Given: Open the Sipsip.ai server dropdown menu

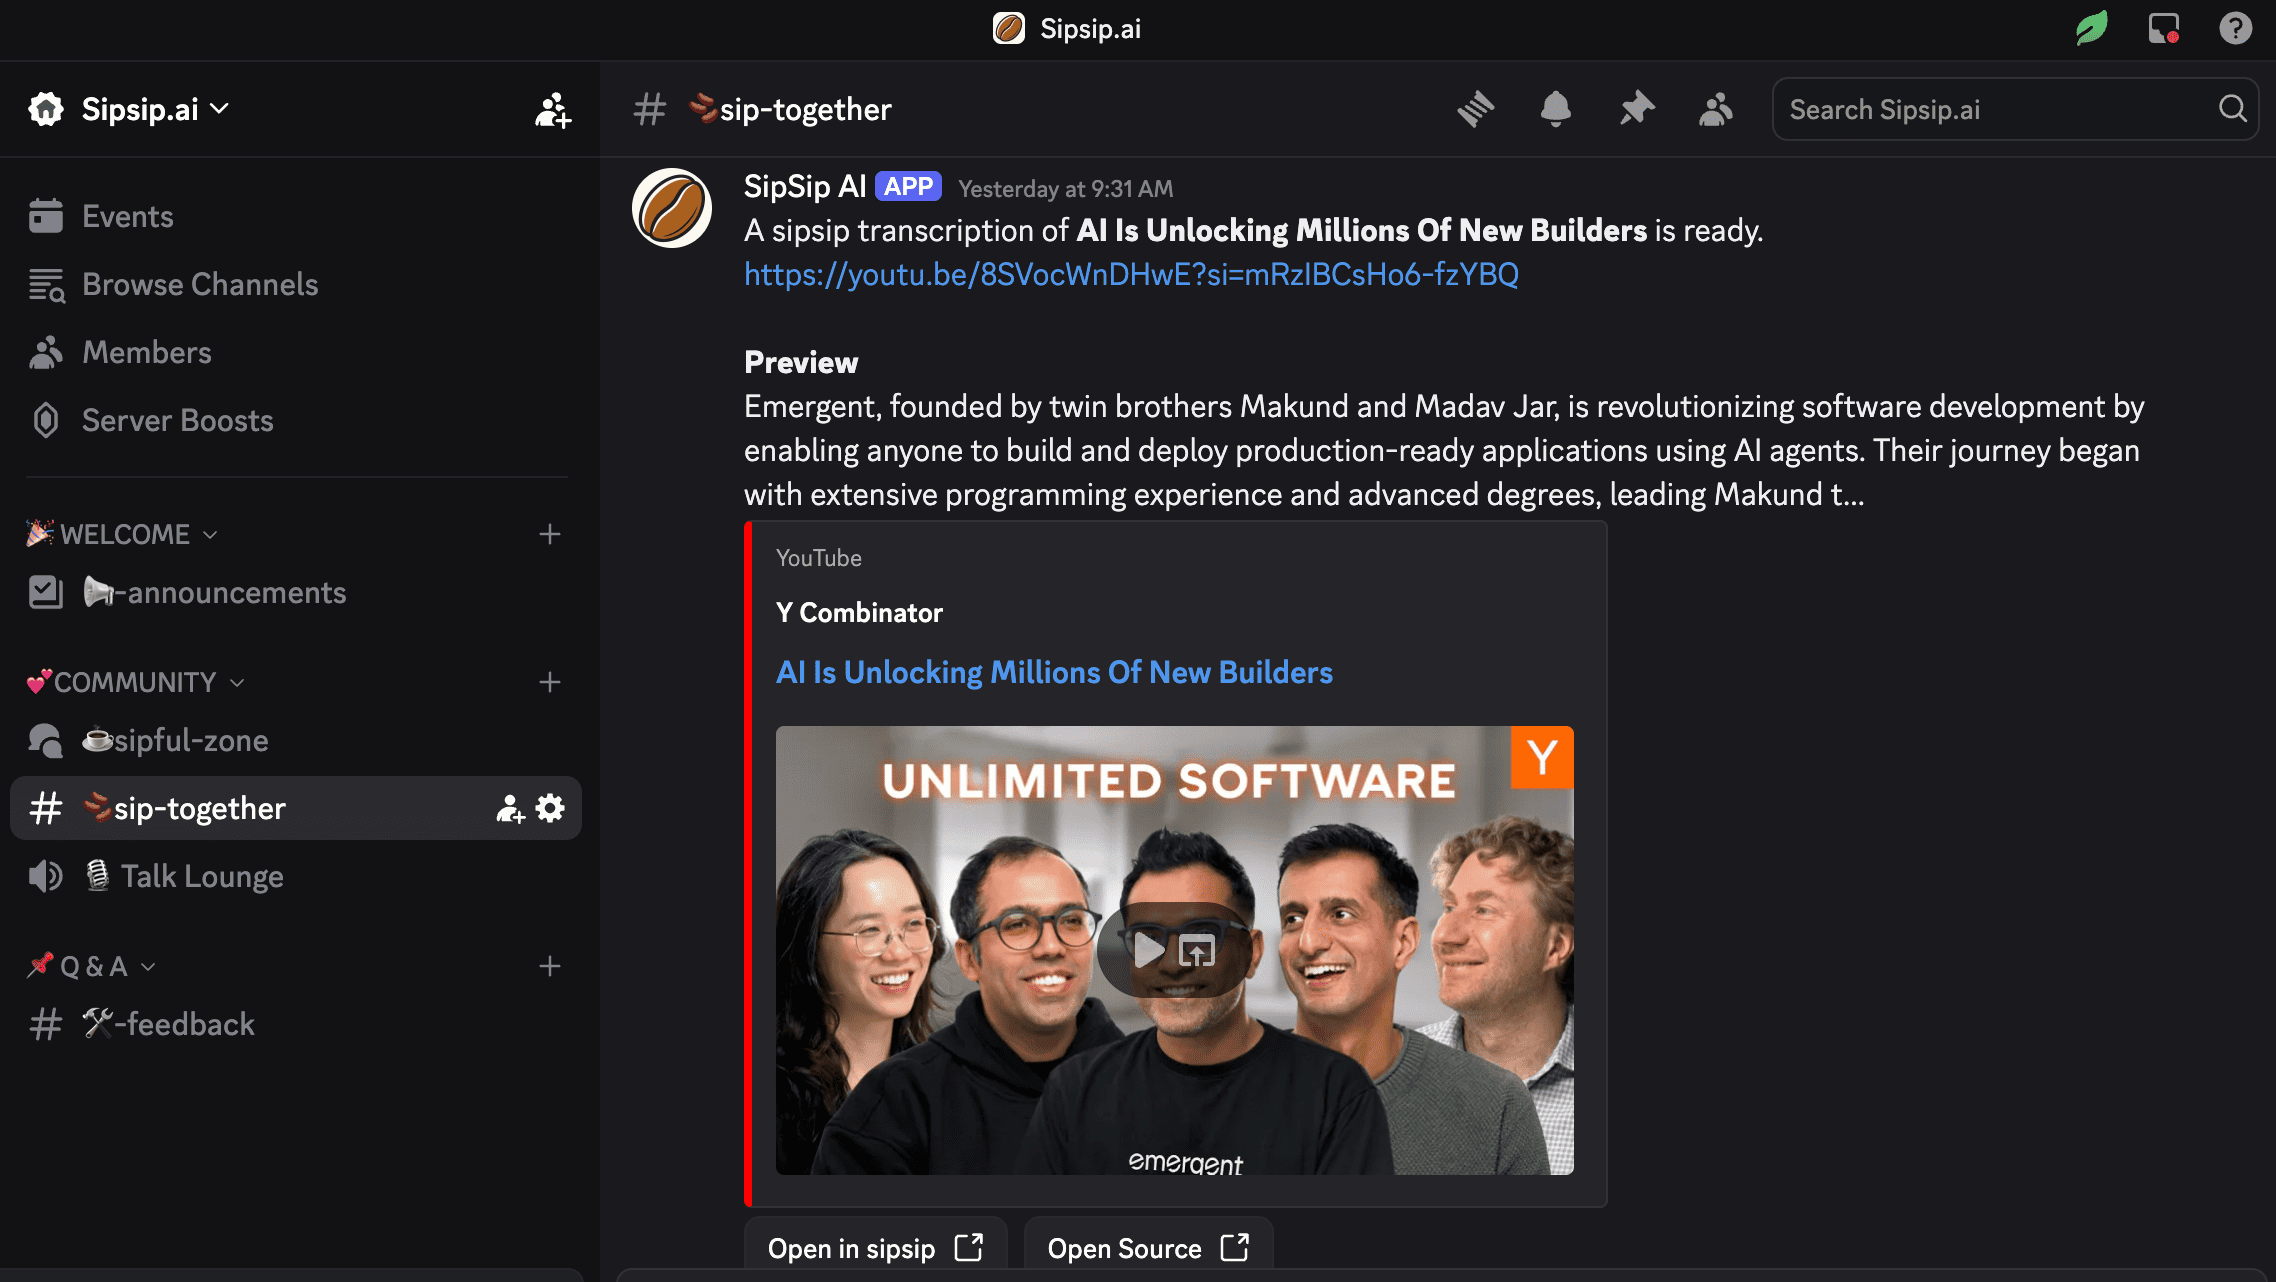Looking at the screenshot, I should pos(140,109).
